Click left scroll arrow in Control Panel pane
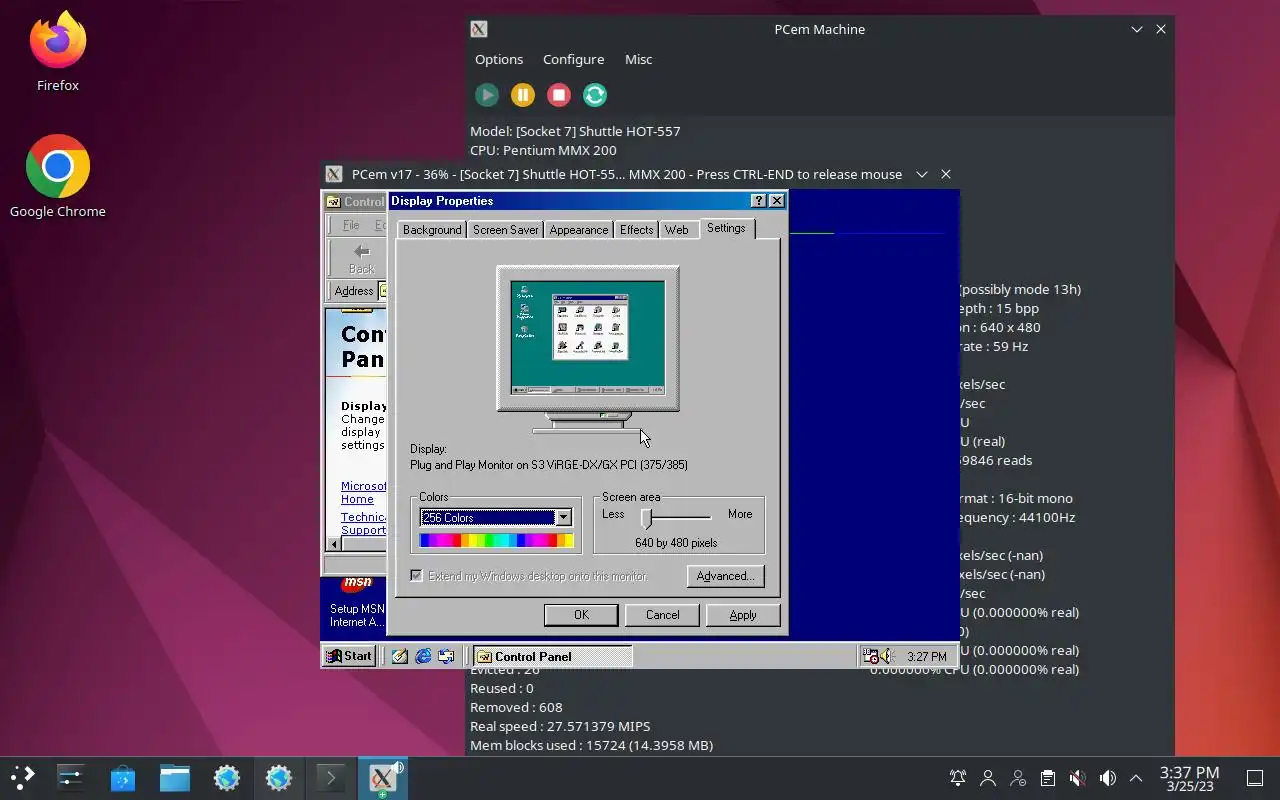Screen dimensions: 1280x800 pyautogui.click(x=332, y=543)
